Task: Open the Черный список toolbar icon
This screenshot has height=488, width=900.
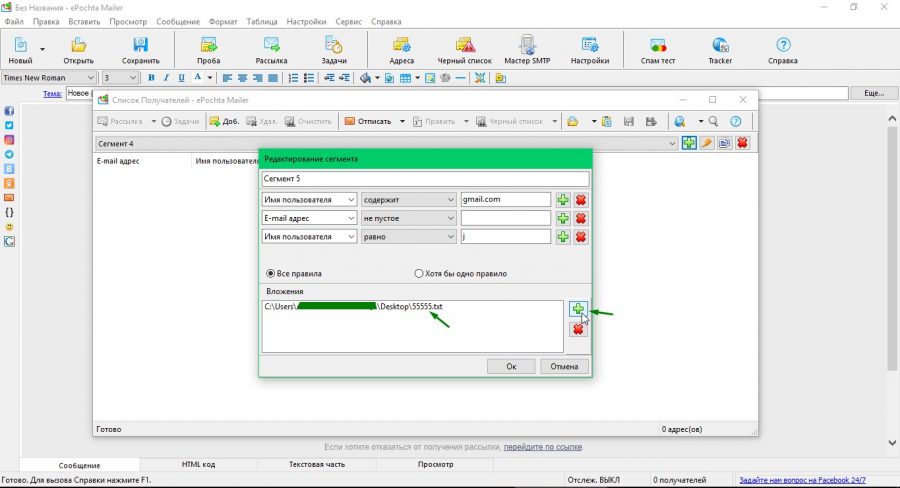Action: 464,51
